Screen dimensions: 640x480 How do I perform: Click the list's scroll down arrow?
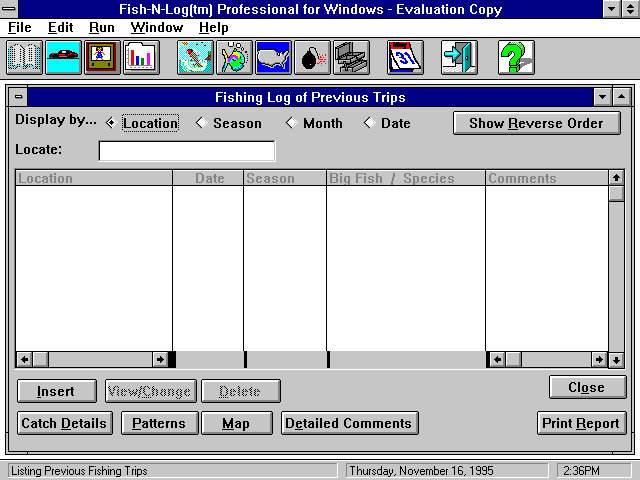click(x=617, y=360)
